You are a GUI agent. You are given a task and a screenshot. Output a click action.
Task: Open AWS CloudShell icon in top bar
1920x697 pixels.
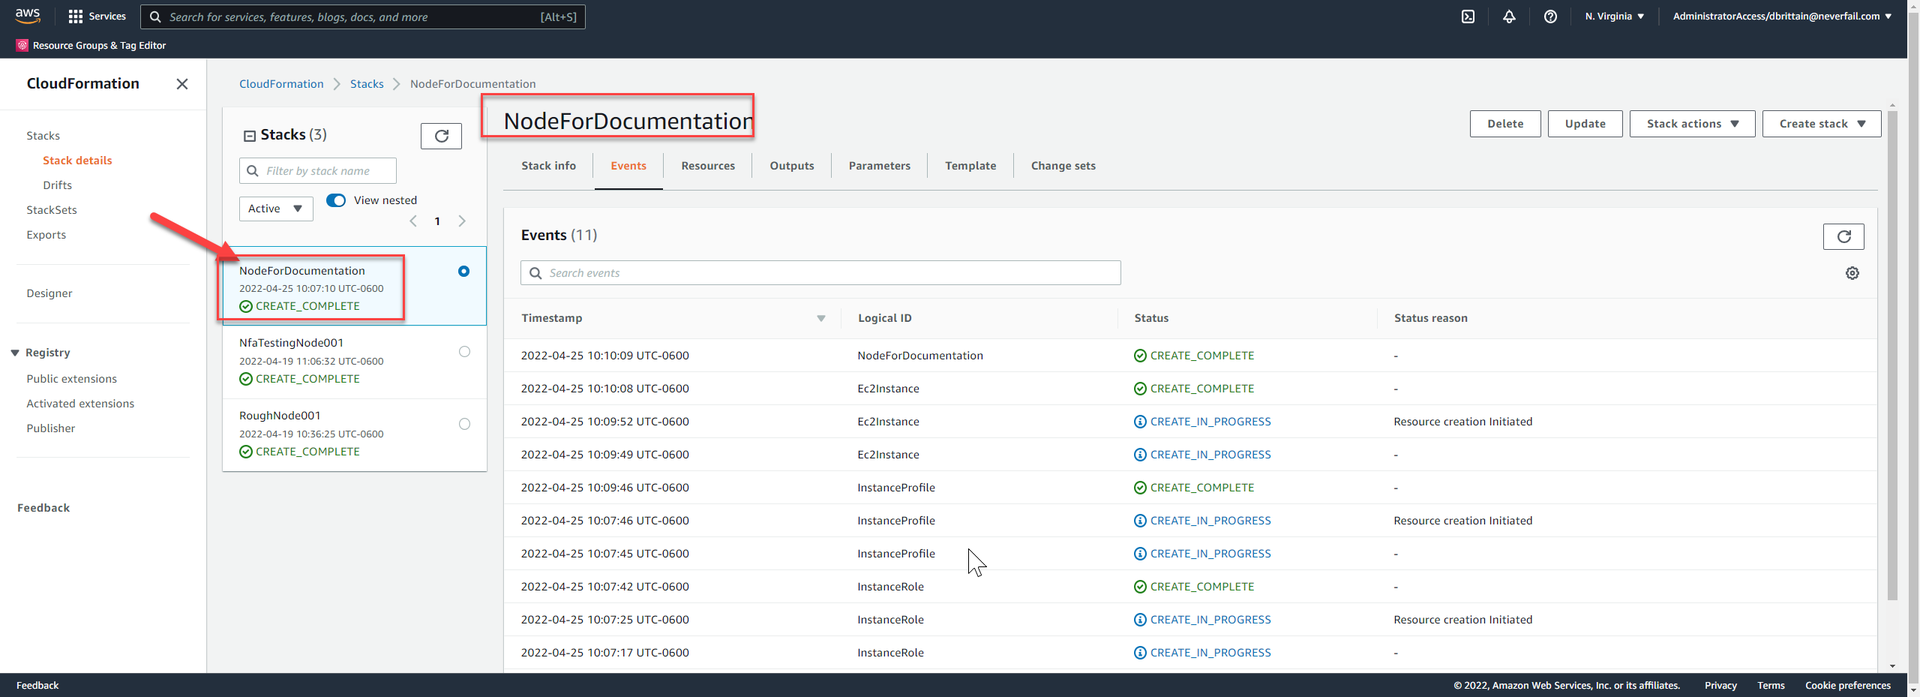coord(1467,17)
